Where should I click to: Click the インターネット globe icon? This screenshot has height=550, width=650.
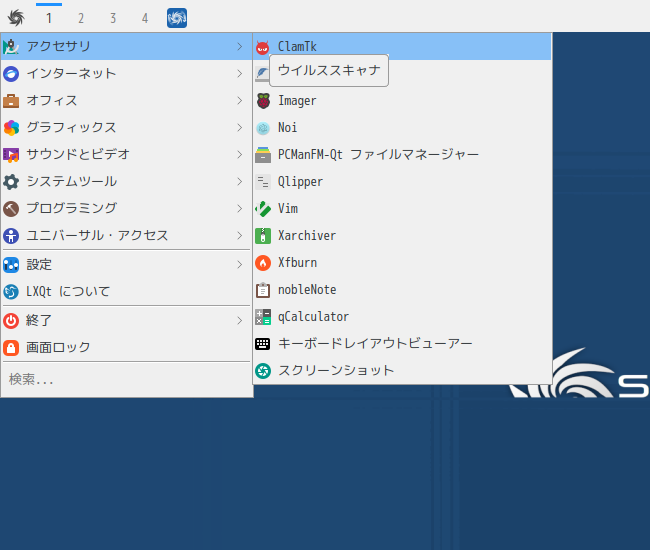[x=11, y=74]
